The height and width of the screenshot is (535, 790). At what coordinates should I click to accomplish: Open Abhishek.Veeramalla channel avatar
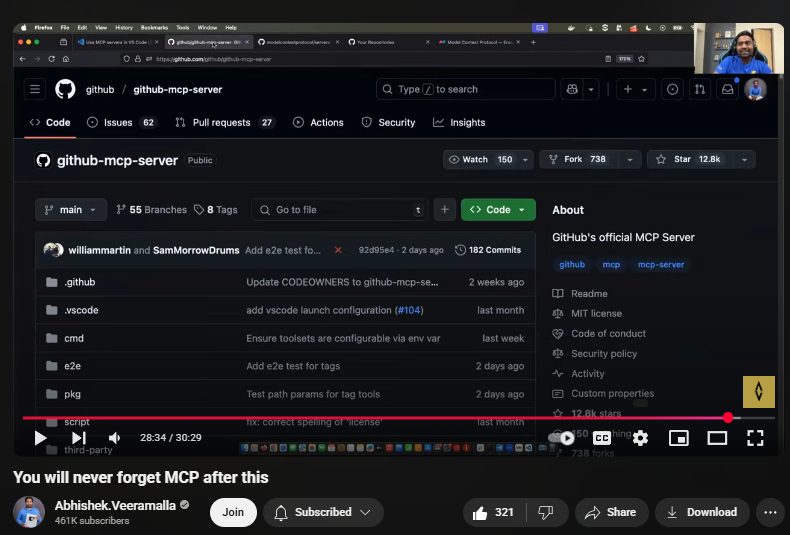(29, 512)
